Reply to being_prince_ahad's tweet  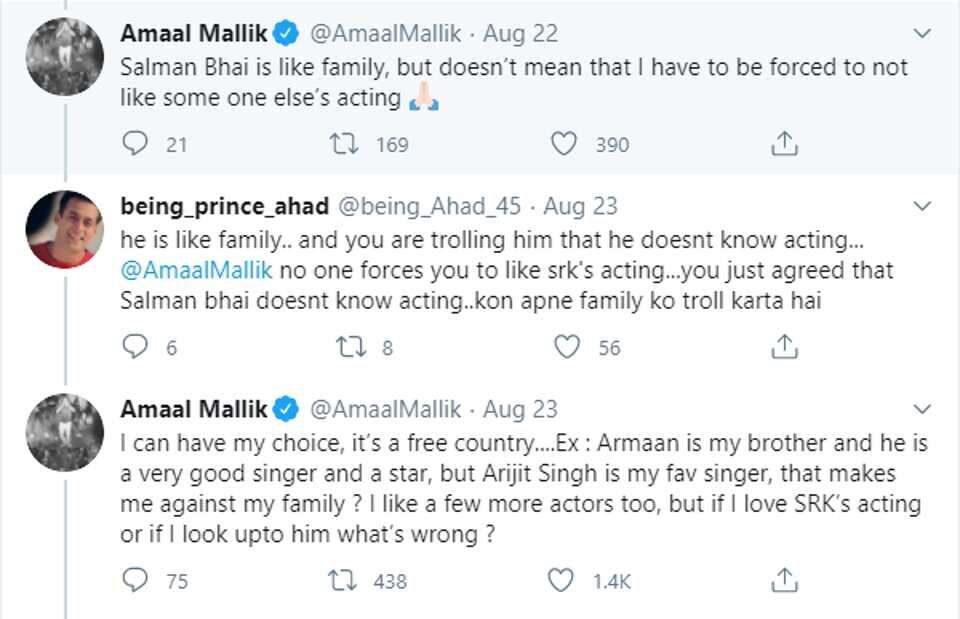tap(135, 347)
